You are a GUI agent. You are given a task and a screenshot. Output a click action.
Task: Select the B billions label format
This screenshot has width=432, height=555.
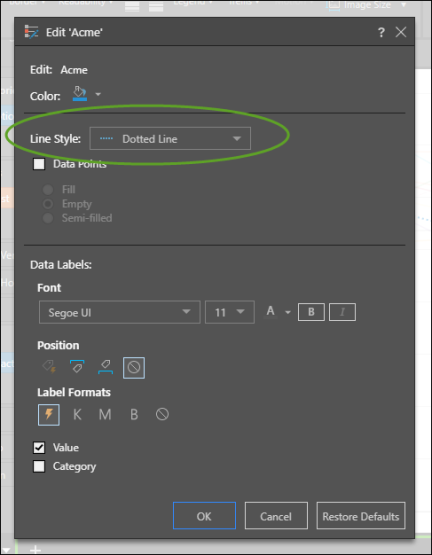[x=134, y=414]
